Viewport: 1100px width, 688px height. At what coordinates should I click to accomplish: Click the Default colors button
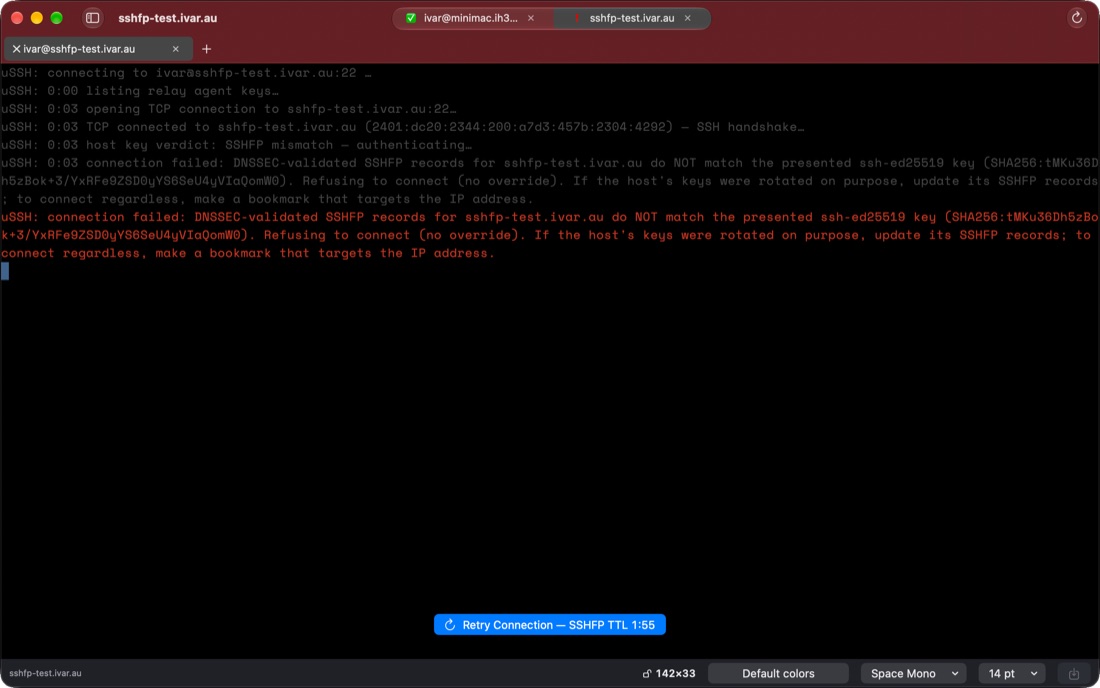click(778, 673)
